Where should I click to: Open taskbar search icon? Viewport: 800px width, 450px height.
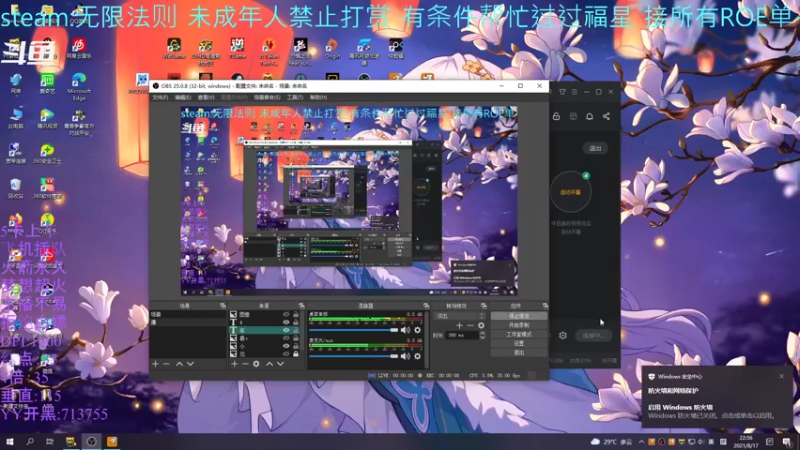pyautogui.click(x=30, y=441)
